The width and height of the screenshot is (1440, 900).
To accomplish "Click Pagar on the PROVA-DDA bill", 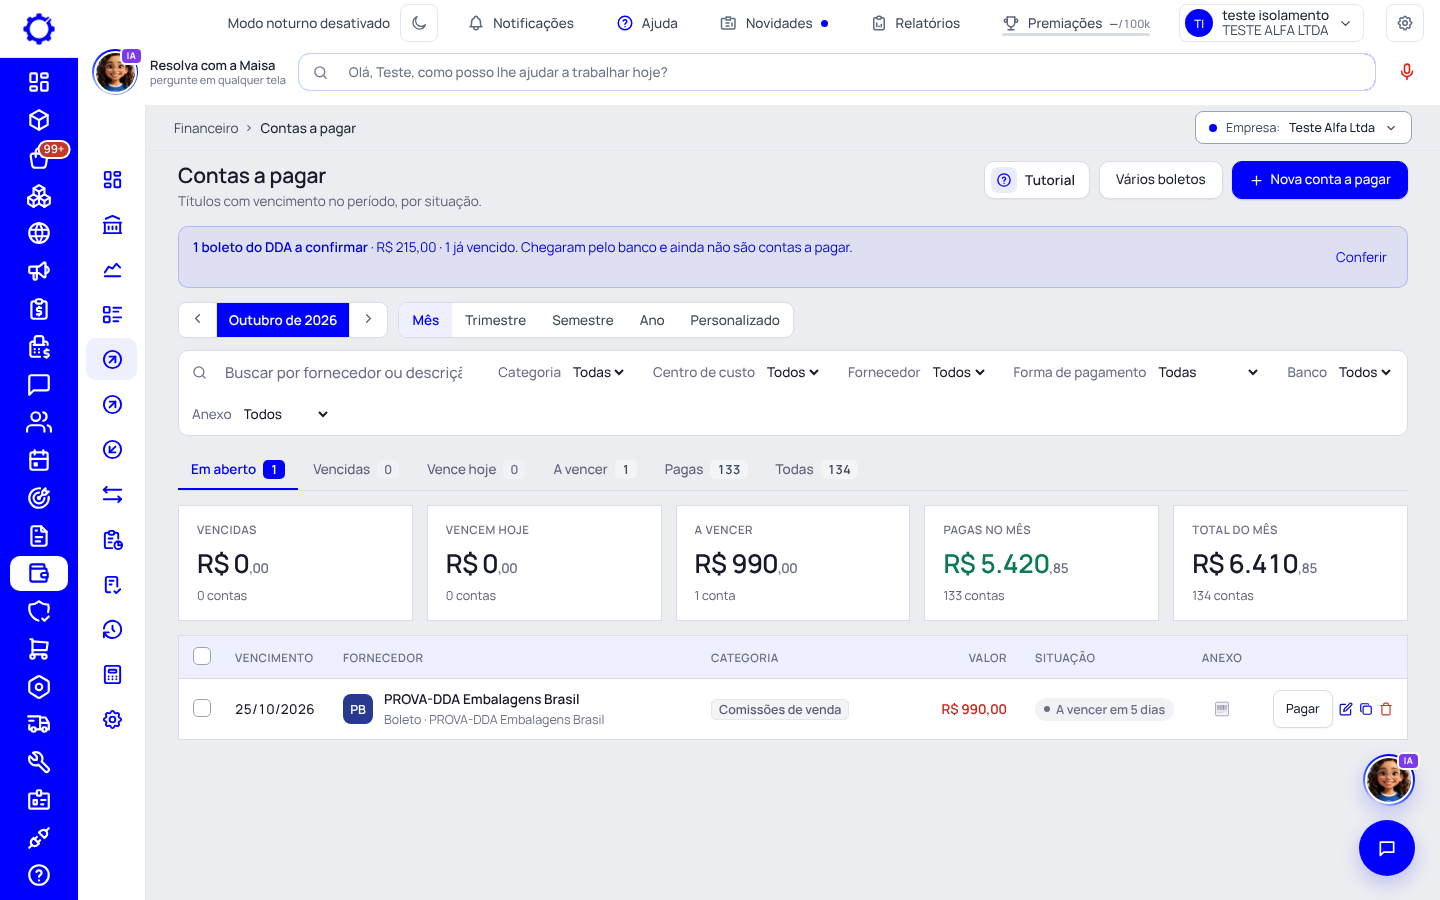I will click(x=1302, y=709).
